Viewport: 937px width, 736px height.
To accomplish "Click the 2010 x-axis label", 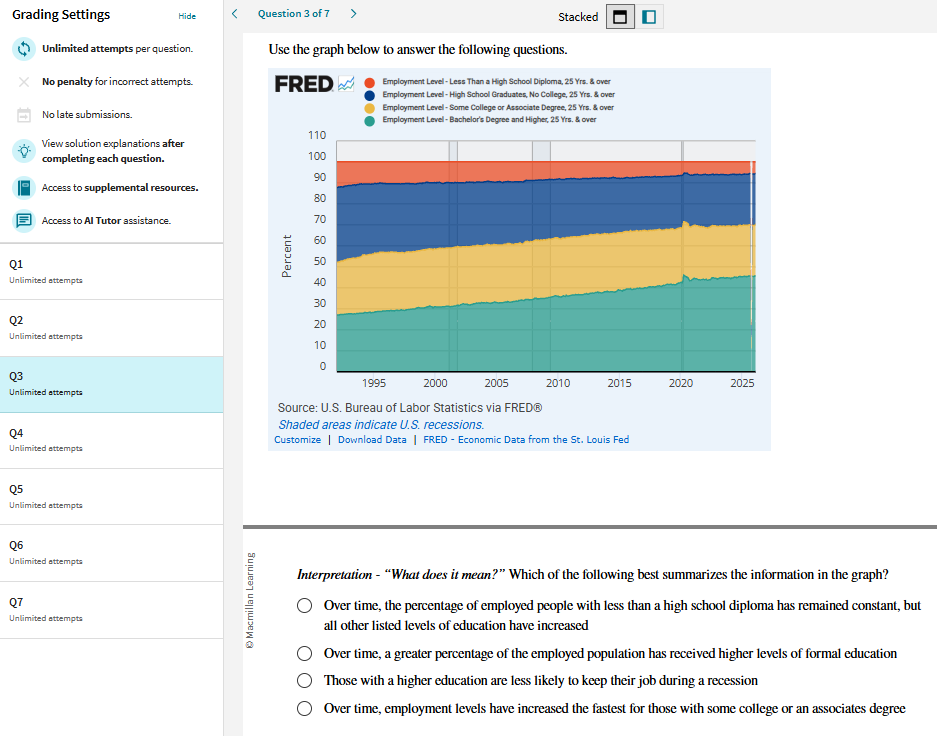I will click(558, 384).
